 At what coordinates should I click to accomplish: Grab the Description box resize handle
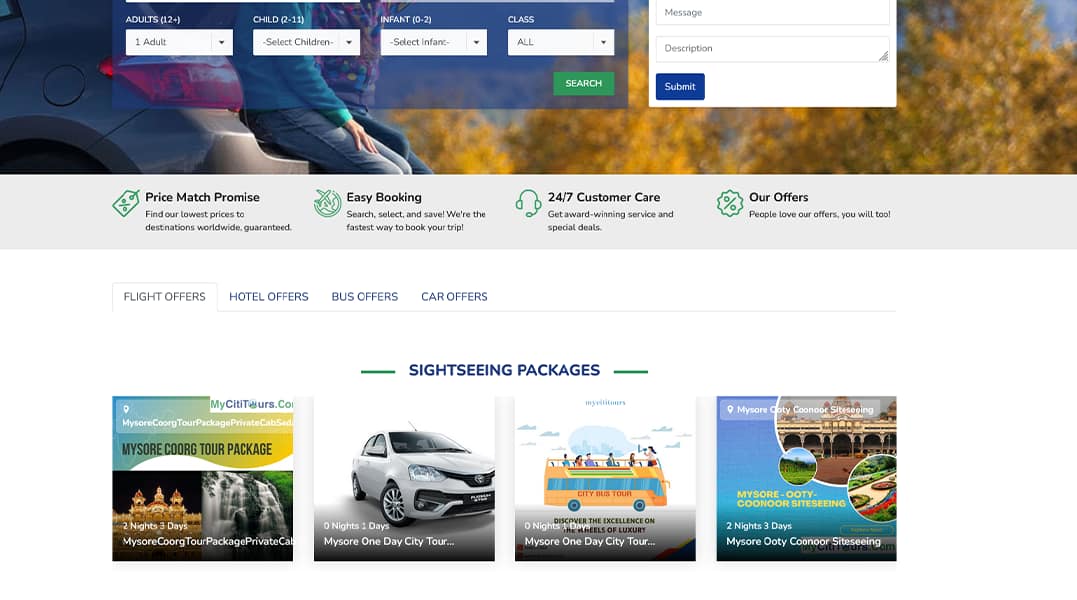883,56
